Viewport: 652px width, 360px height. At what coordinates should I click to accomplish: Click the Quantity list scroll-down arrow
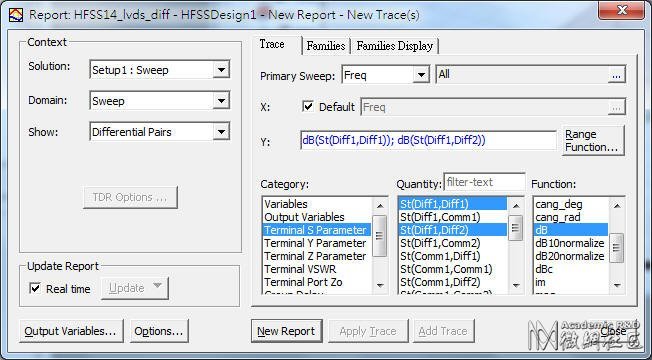coord(516,285)
